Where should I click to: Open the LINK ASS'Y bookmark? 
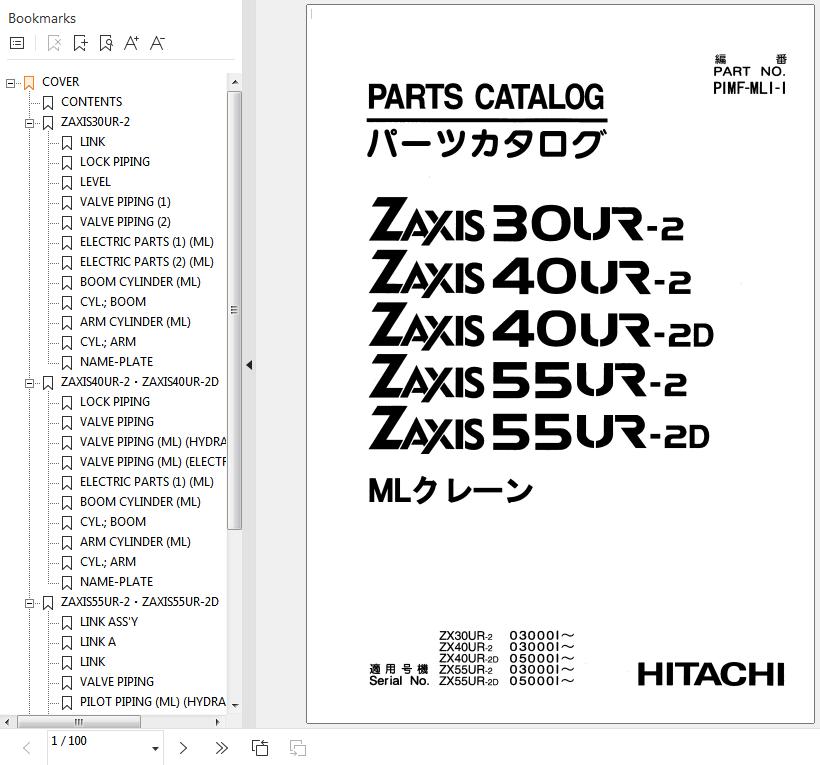(109, 622)
